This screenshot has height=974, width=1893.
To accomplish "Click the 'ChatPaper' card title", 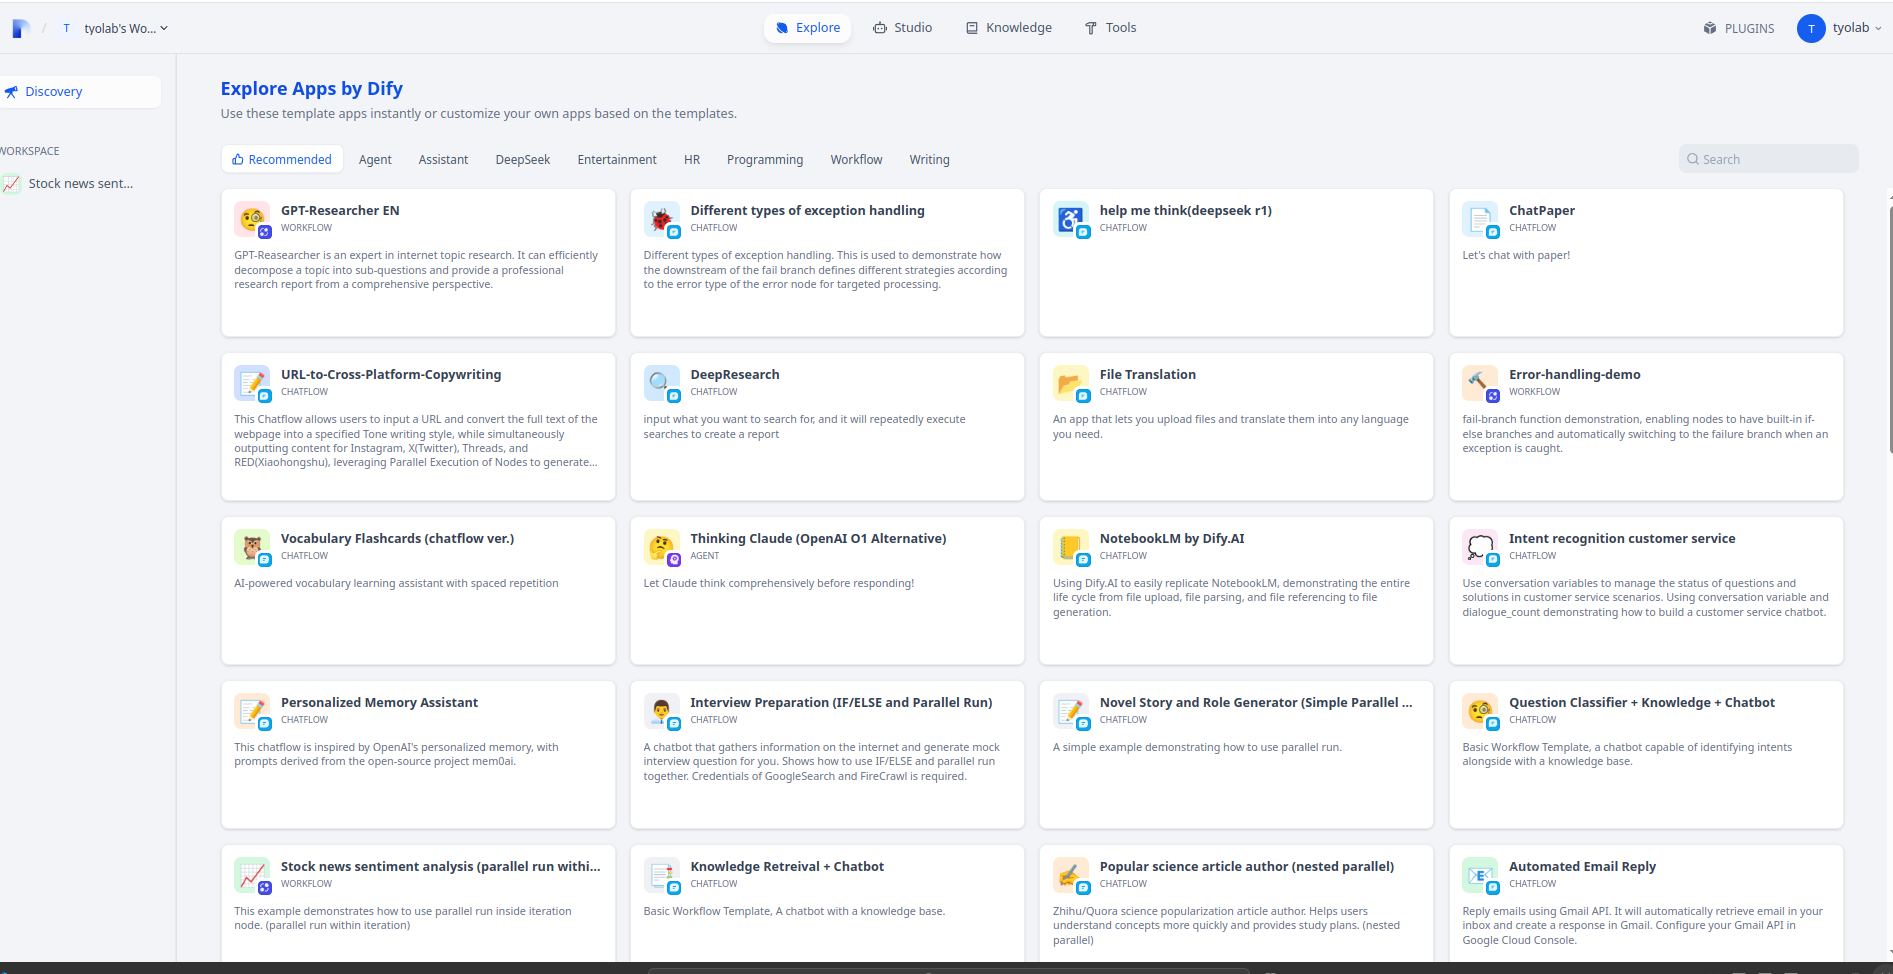I will (1541, 210).
